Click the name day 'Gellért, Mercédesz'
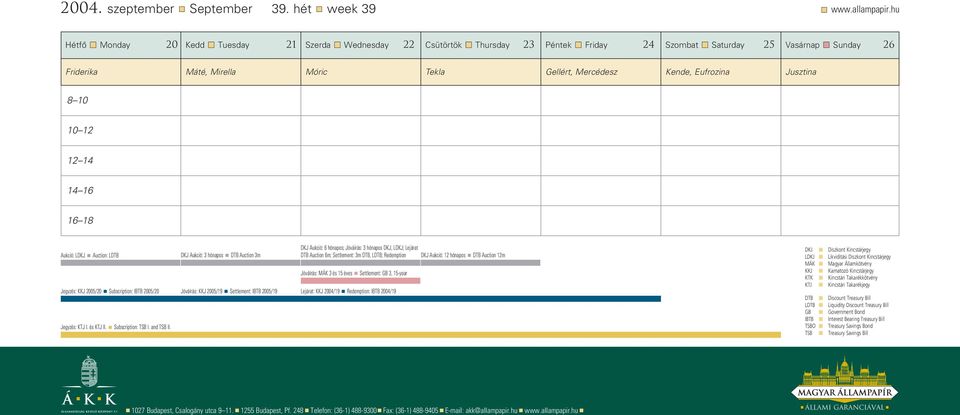Viewport: 960px width, 415px height. [x=581, y=72]
